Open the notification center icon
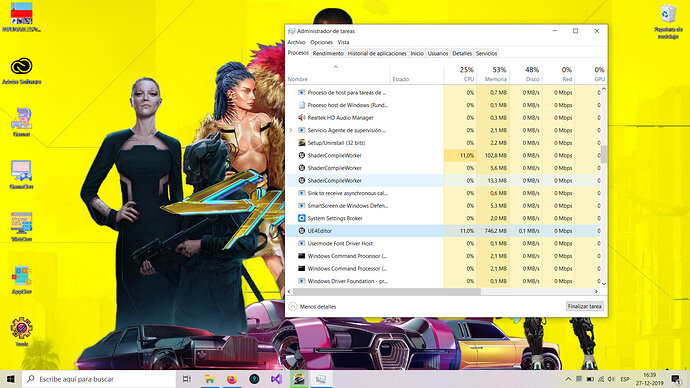690x388 pixels. (676, 379)
